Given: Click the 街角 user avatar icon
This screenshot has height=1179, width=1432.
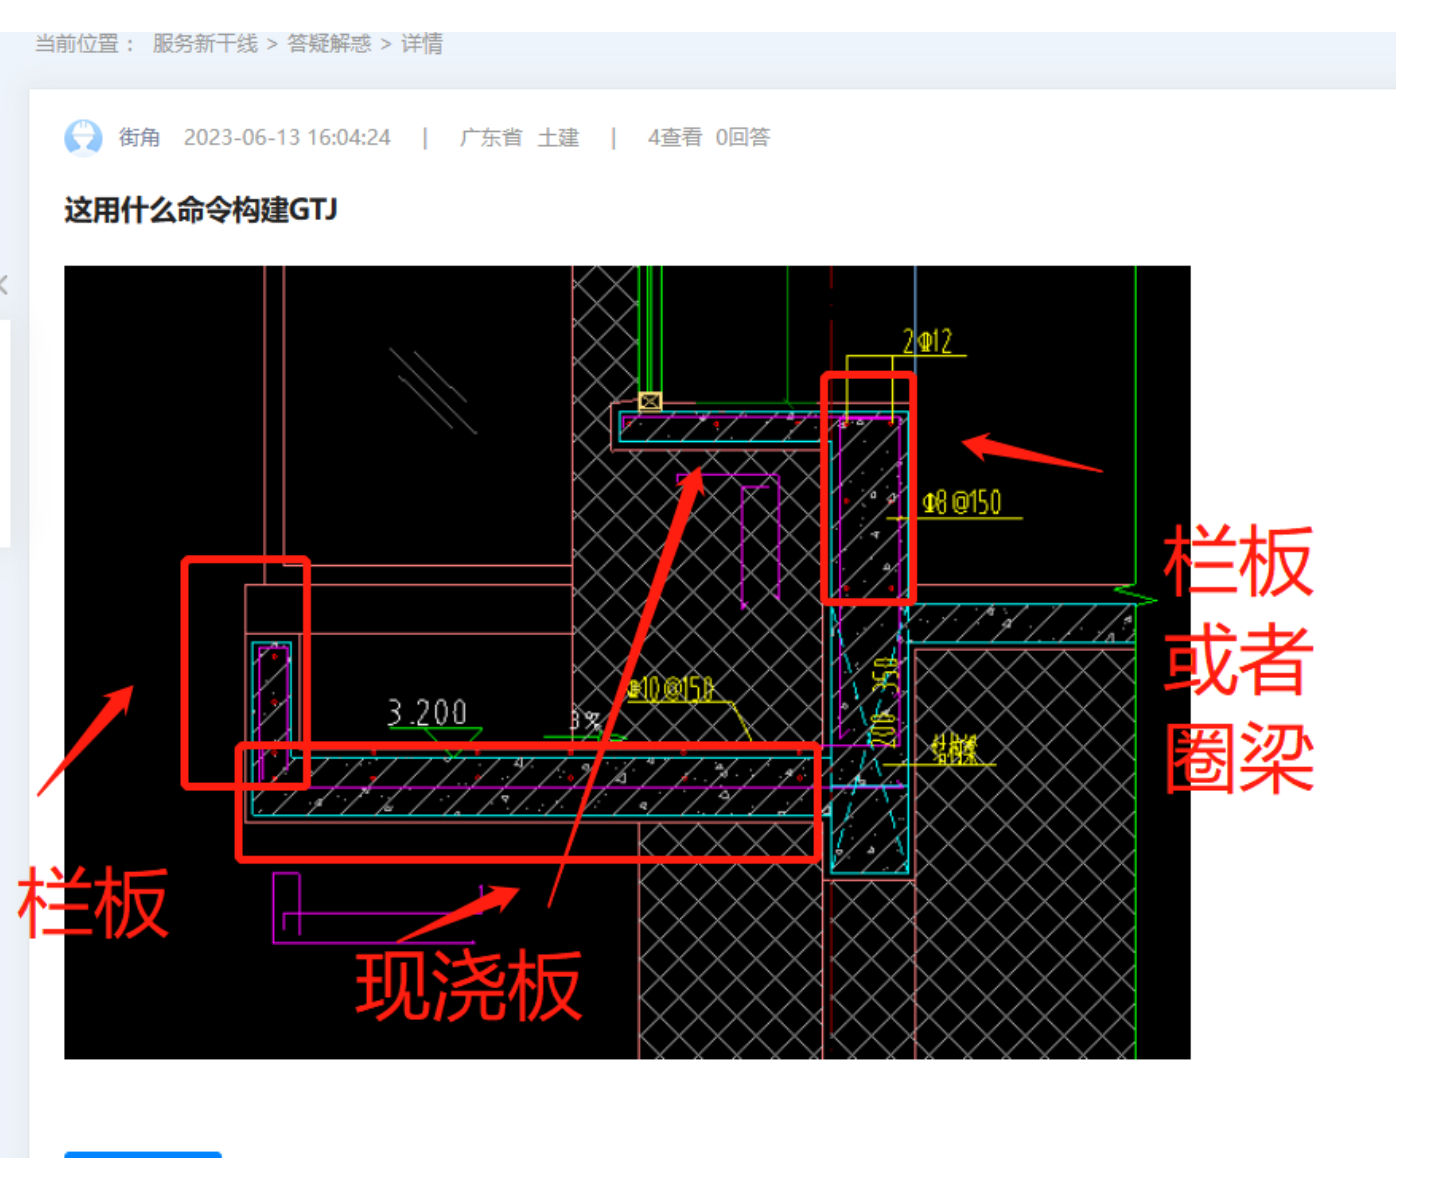Looking at the screenshot, I should [x=83, y=137].
